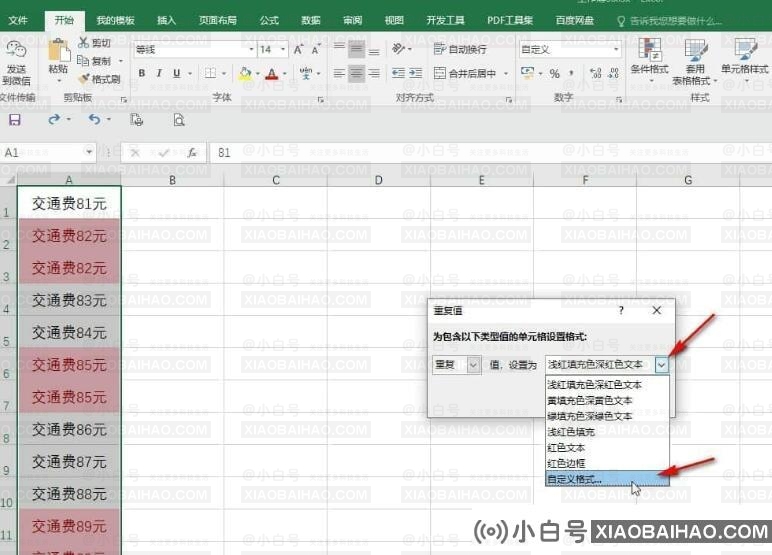Cut the selection with scissors icon
This screenshot has width=772, height=555.
point(83,42)
